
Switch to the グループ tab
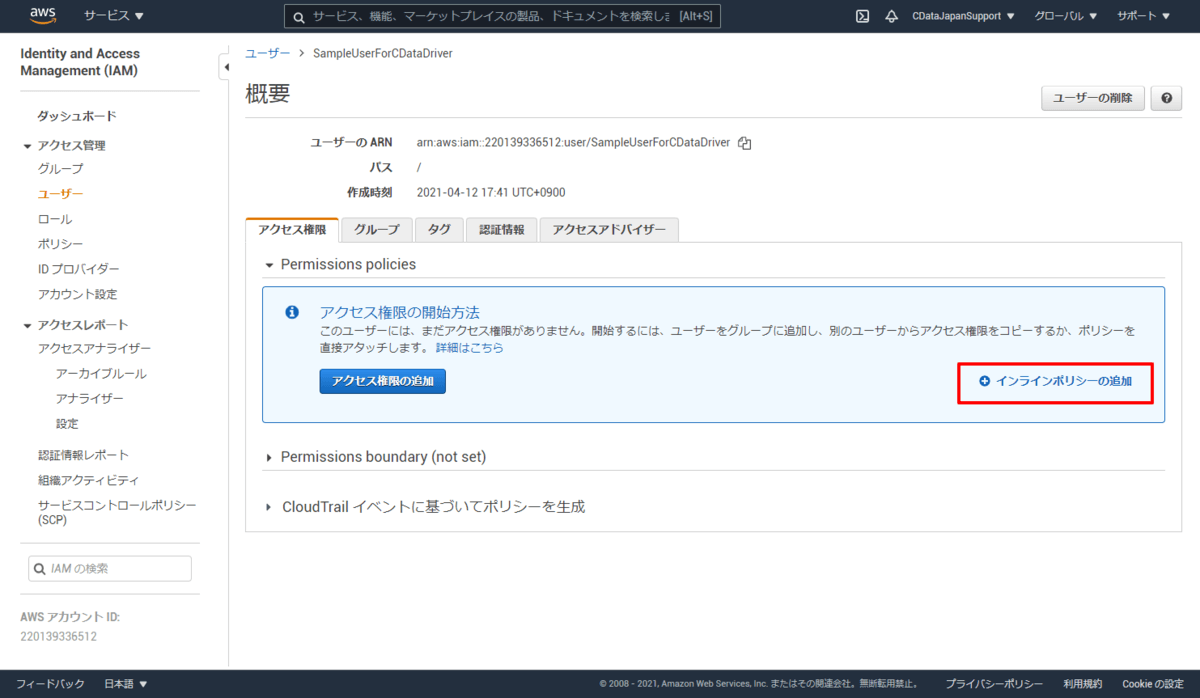(x=377, y=230)
